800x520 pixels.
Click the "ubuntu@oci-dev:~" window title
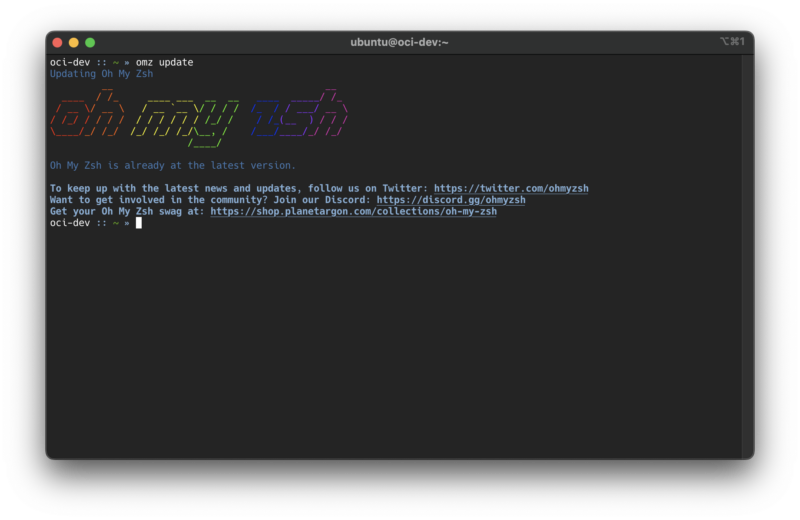399,42
